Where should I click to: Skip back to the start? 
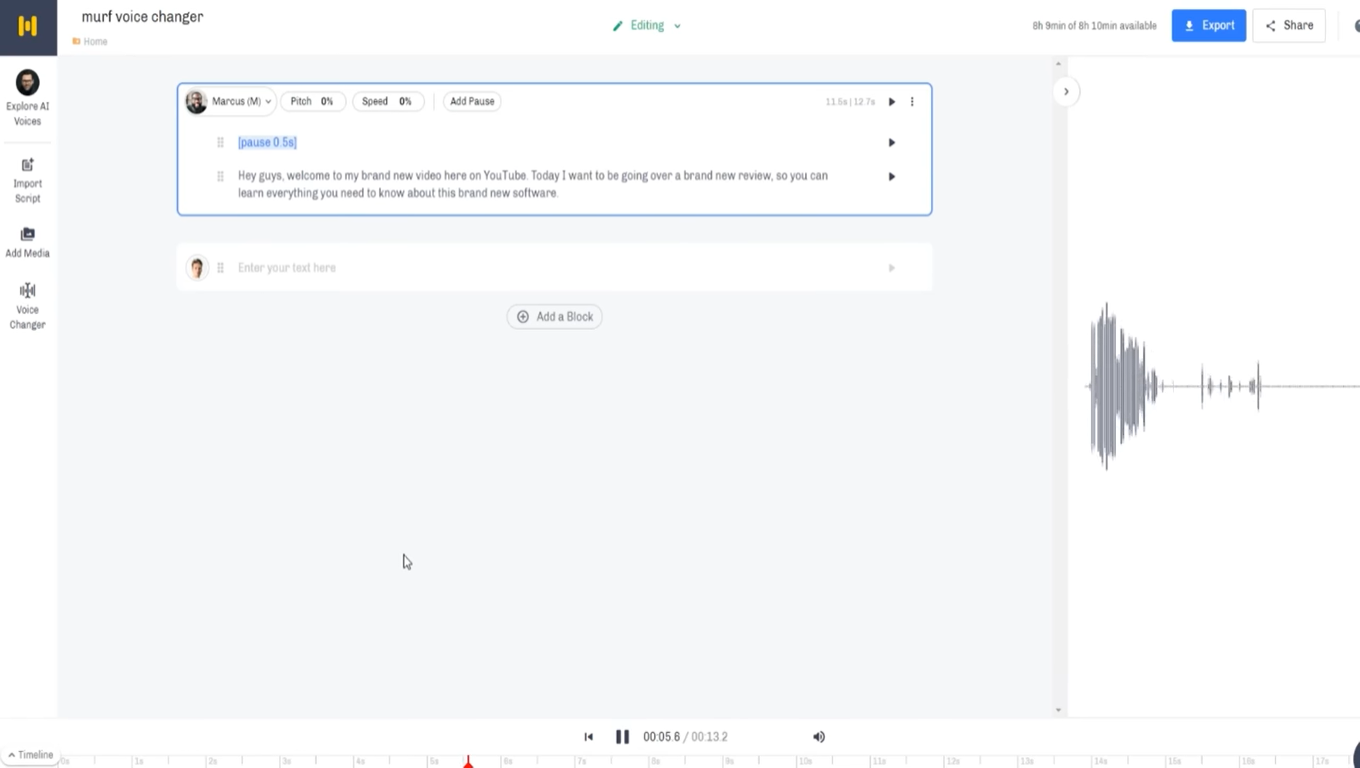click(x=589, y=737)
